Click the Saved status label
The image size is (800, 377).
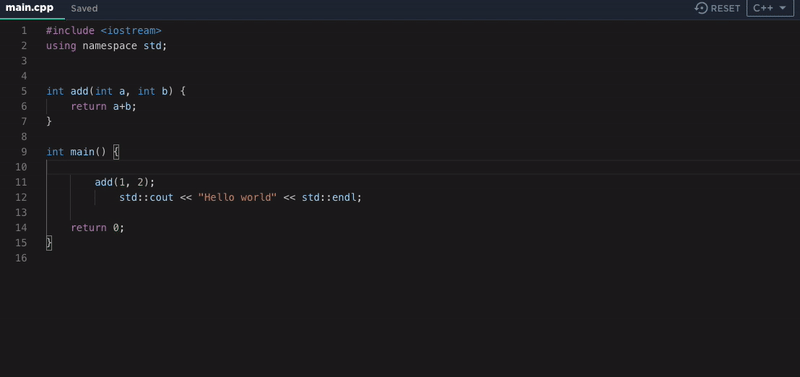pyautogui.click(x=84, y=9)
